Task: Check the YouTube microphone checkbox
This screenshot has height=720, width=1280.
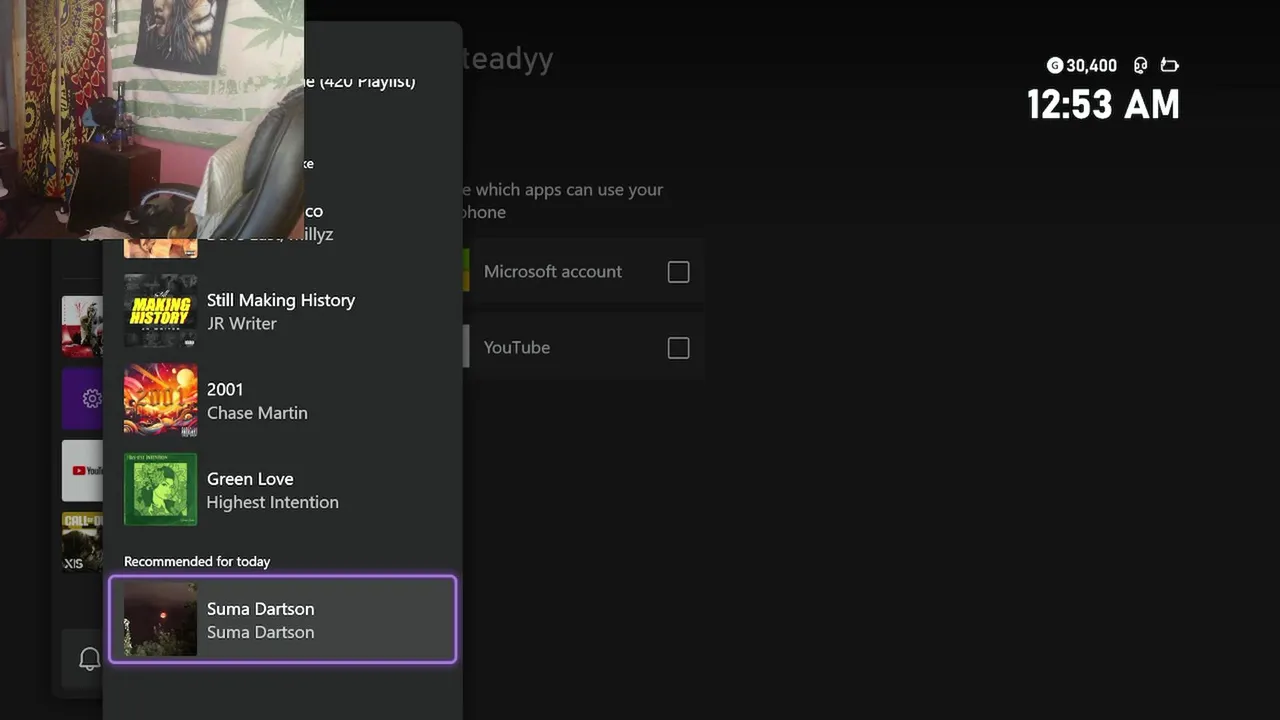Action: 678,347
